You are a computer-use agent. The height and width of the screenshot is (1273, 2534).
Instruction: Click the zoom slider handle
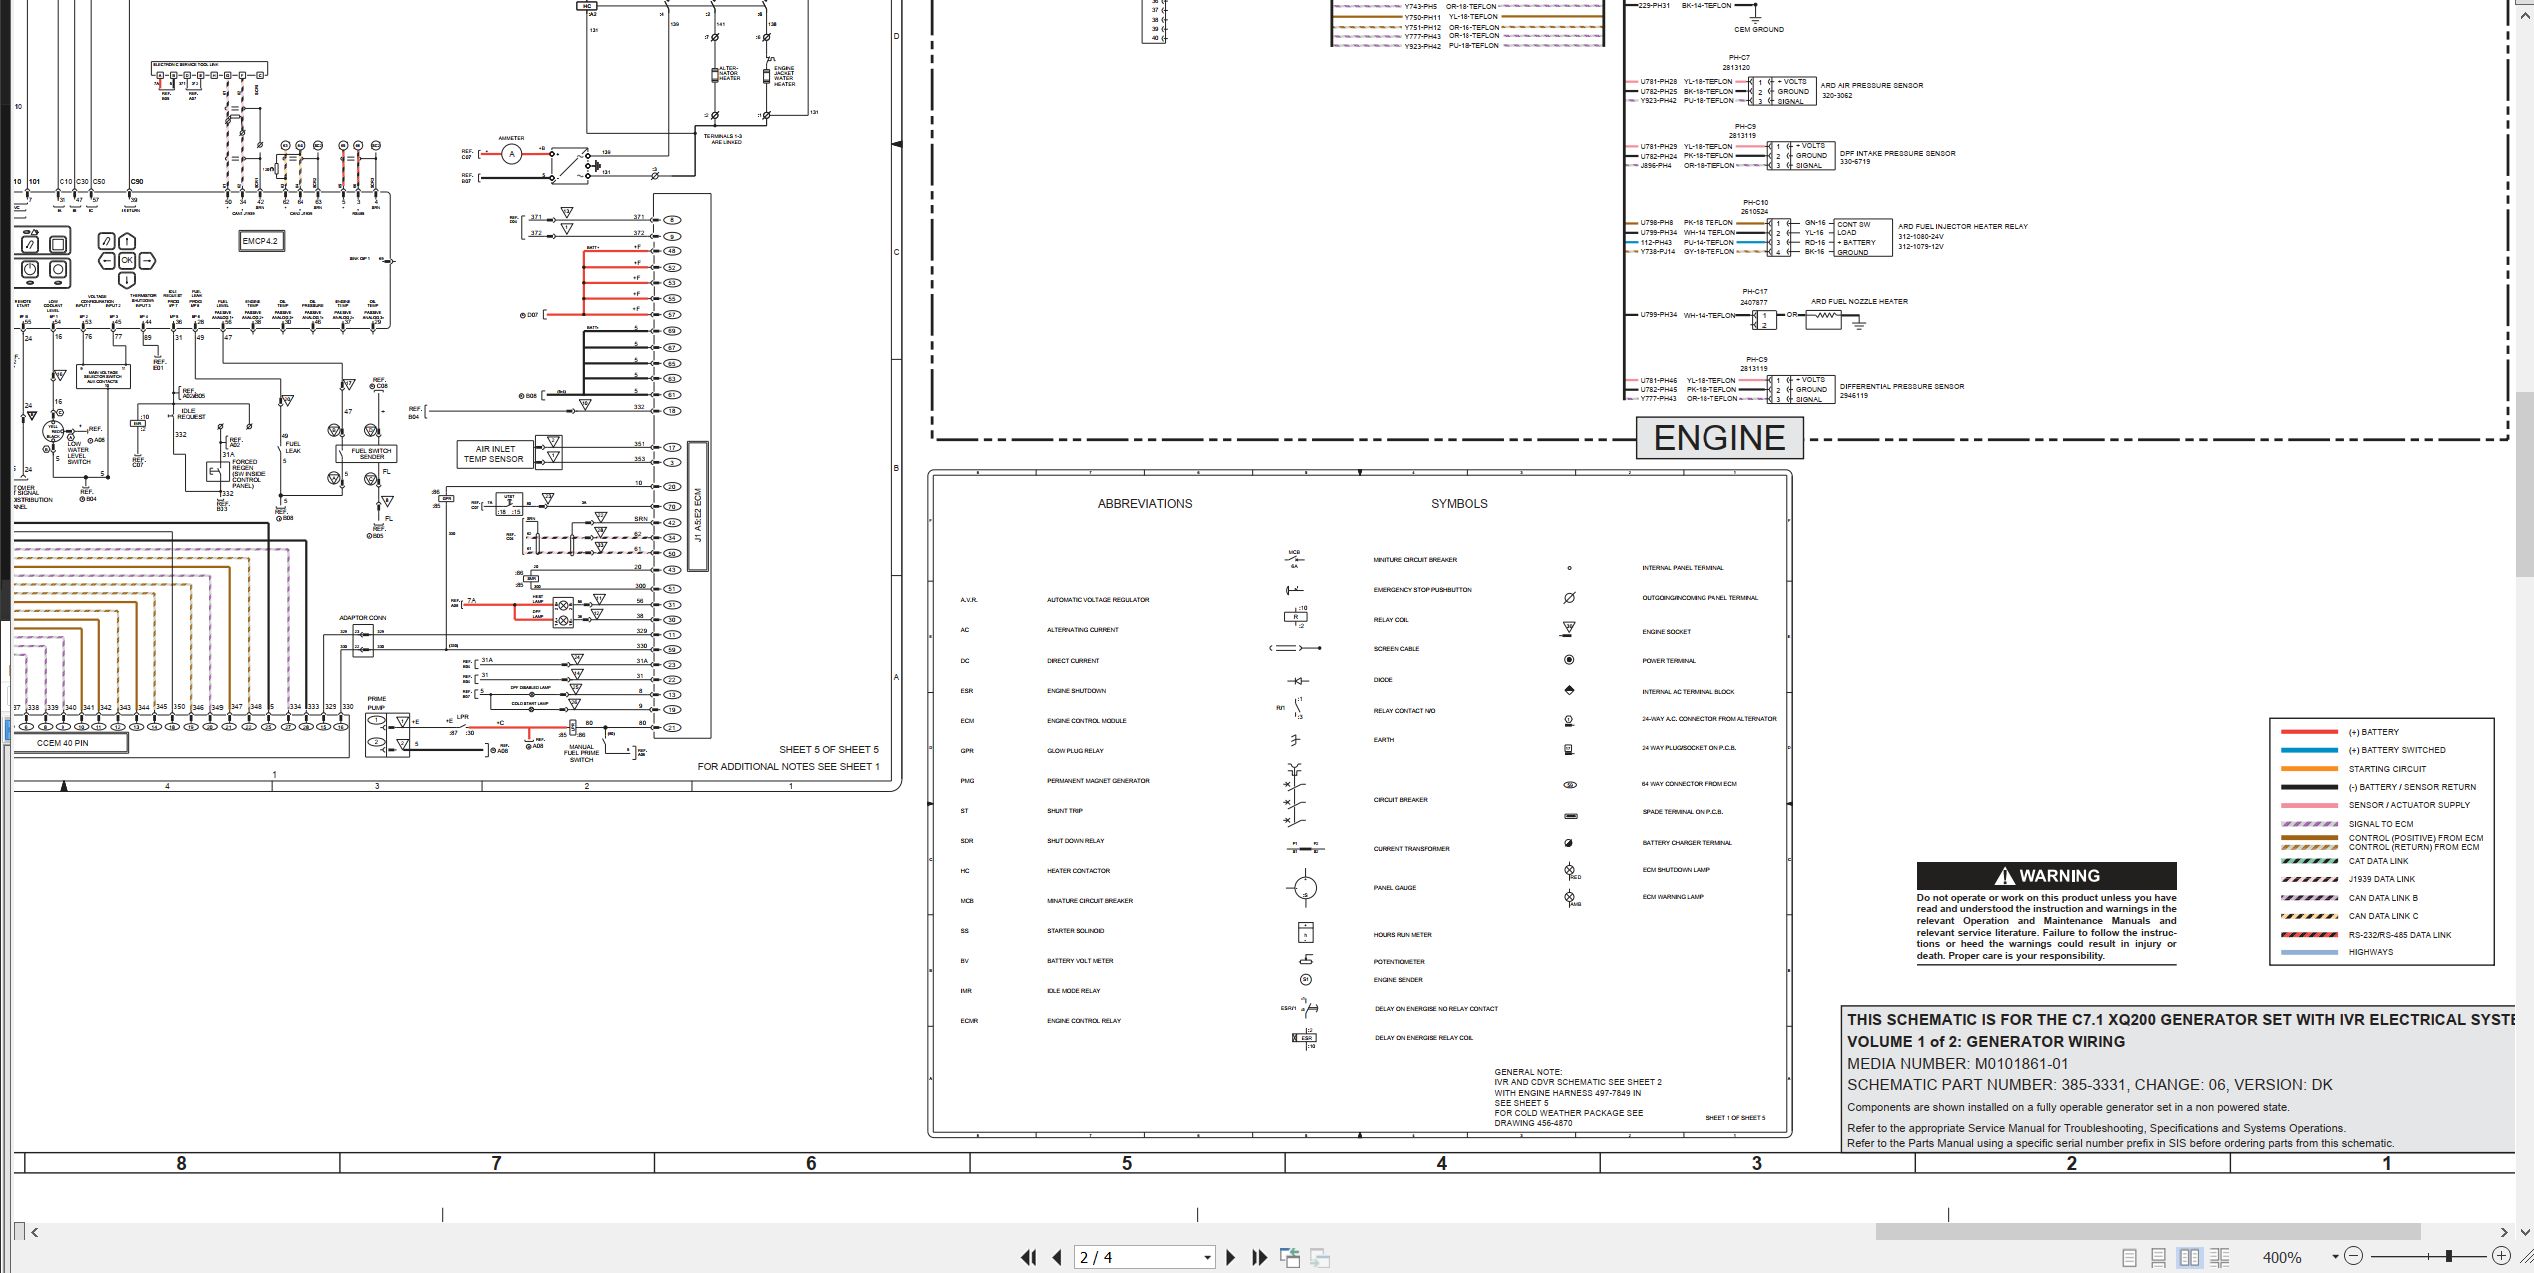click(x=2449, y=1256)
